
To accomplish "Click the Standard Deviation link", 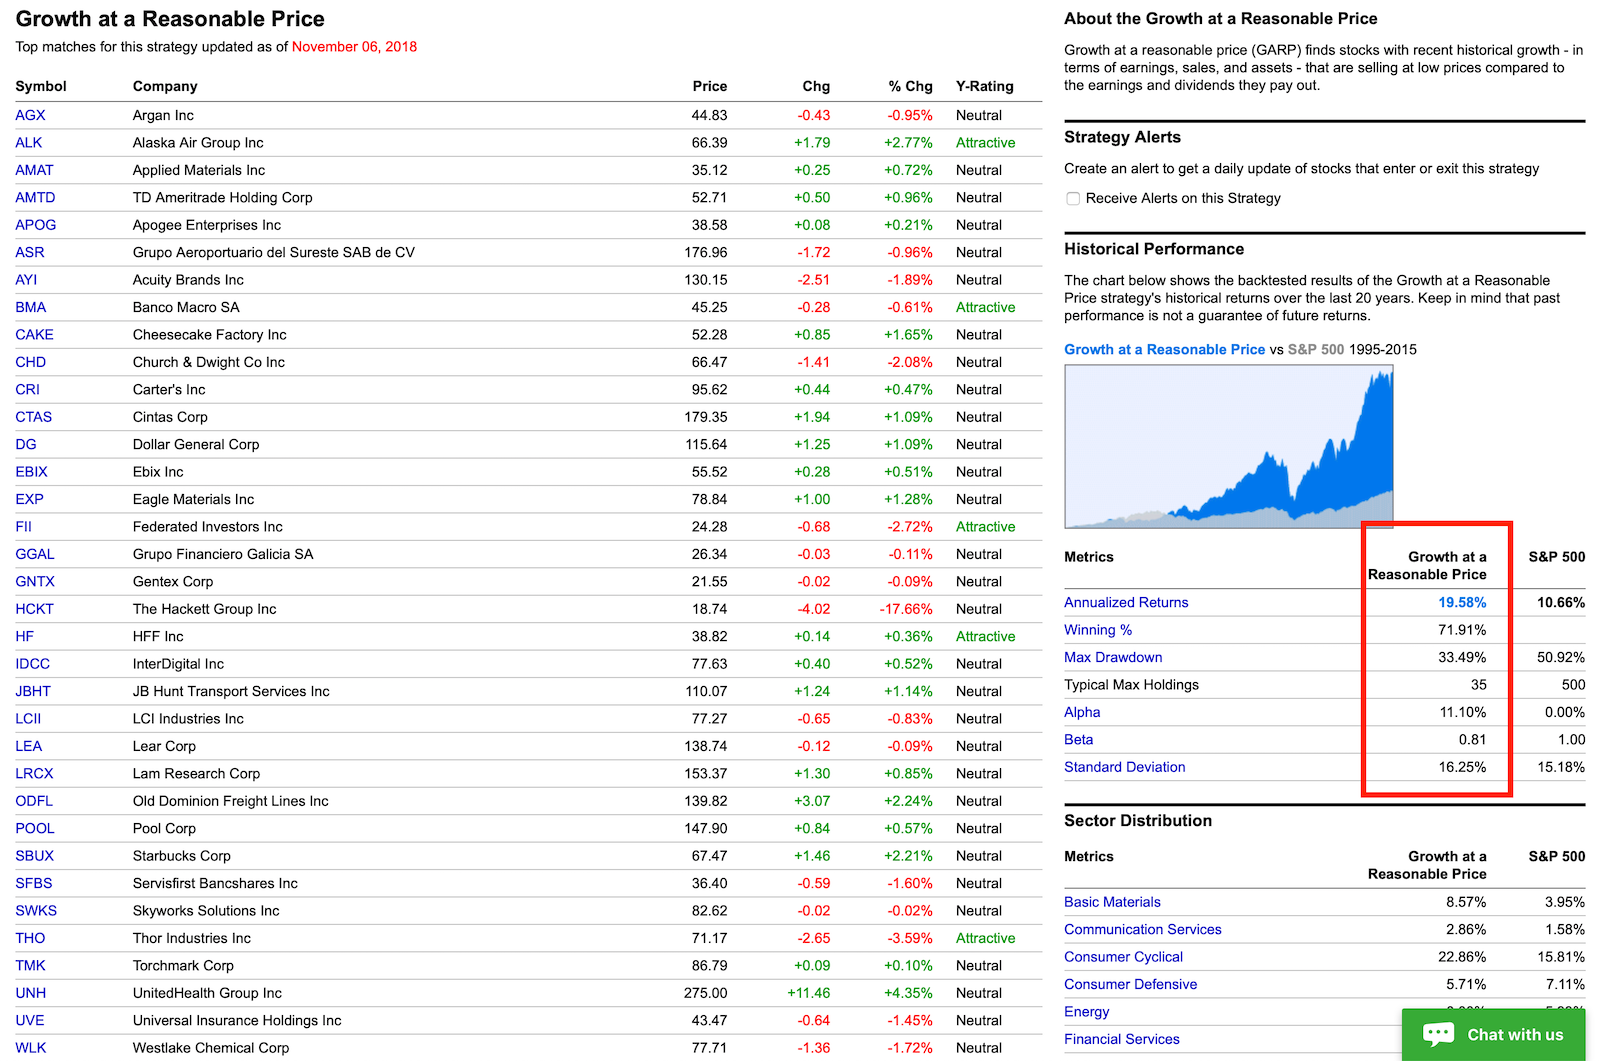I will point(1125,767).
